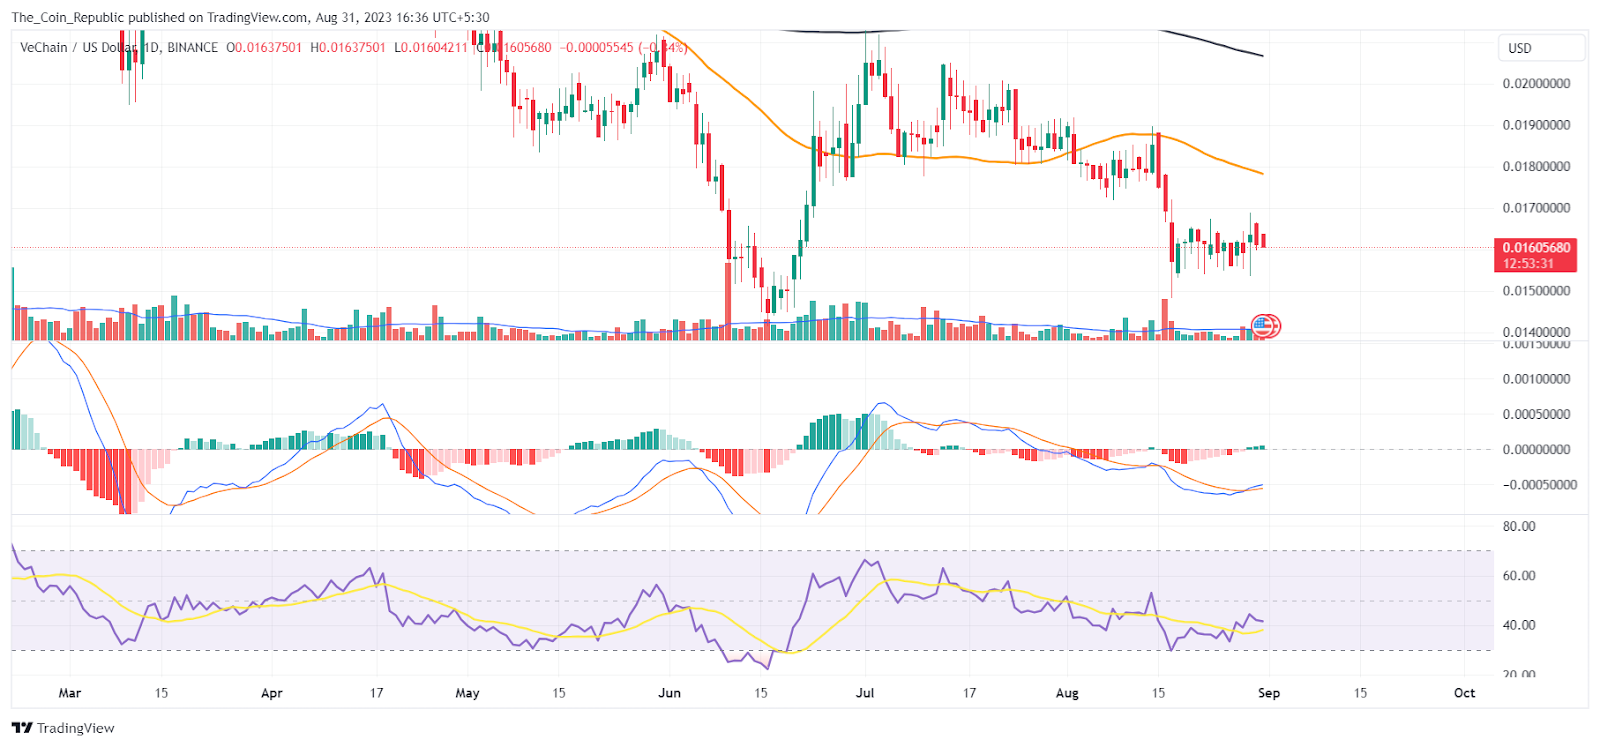Image resolution: width=1600 pixels, height=747 pixels.
Task: Click the RSI axis label 40.00
Action: click(x=1519, y=625)
